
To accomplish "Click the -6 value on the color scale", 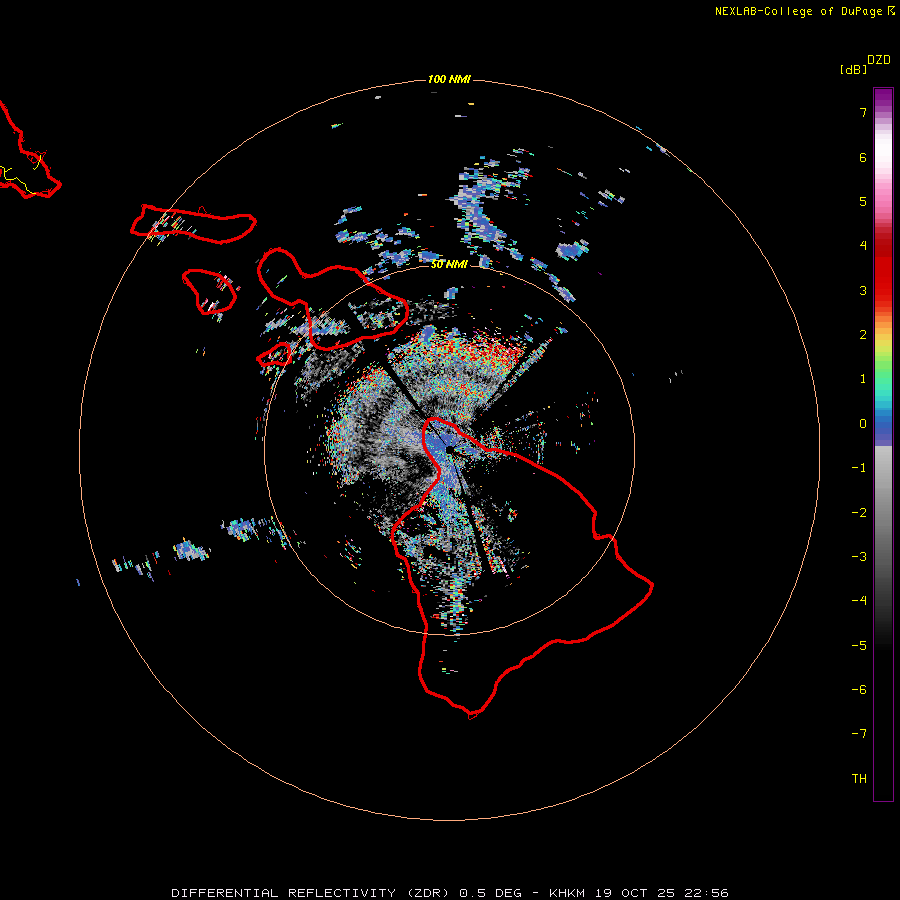I will (x=859, y=690).
